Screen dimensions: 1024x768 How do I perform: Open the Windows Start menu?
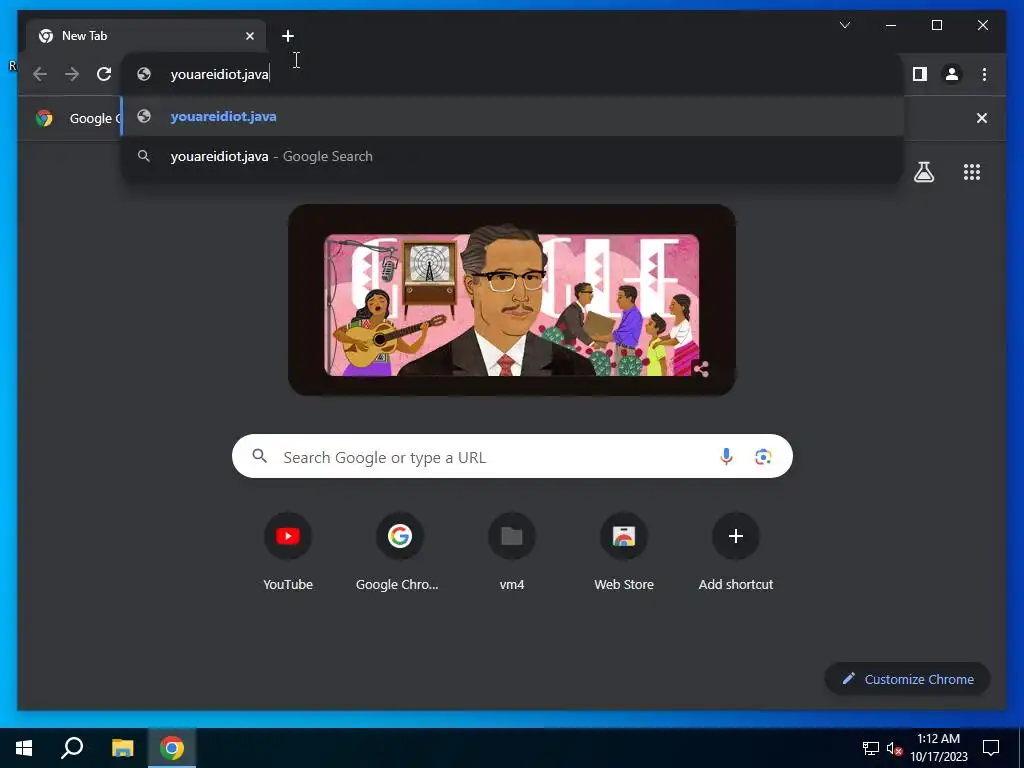pyautogui.click(x=24, y=748)
